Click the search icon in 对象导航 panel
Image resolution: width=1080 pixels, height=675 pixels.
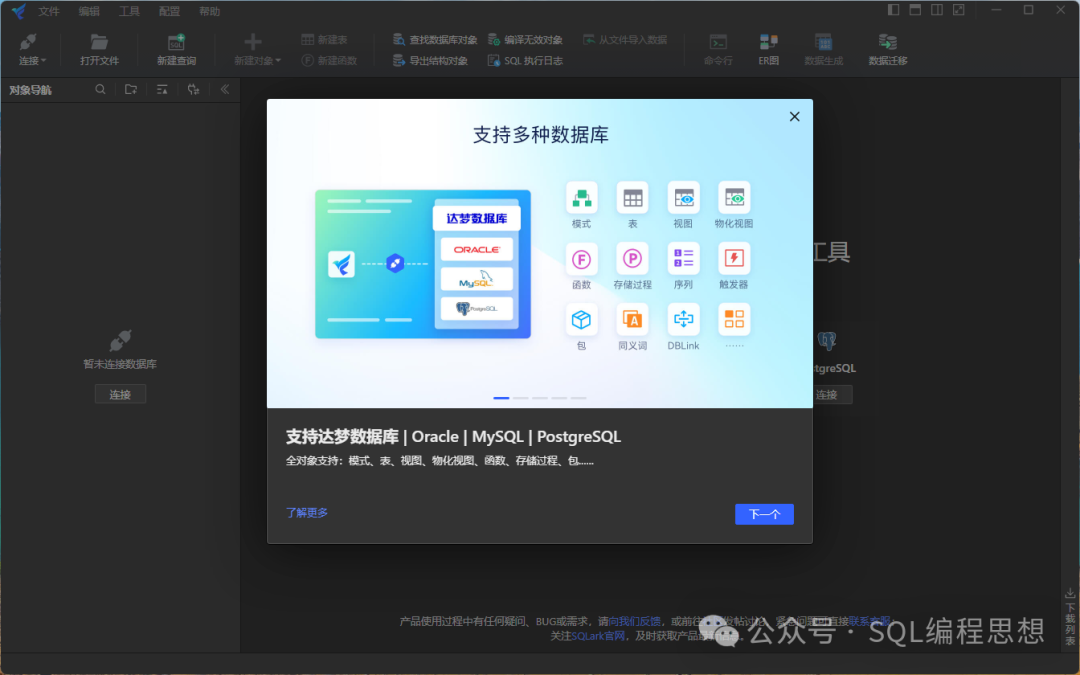point(101,89)
